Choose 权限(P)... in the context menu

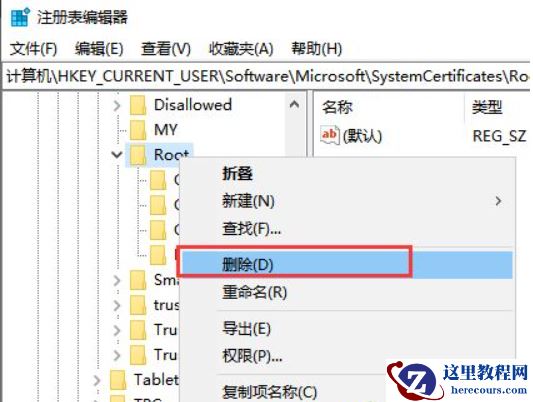pyautogui.click(x=346, y=356)
